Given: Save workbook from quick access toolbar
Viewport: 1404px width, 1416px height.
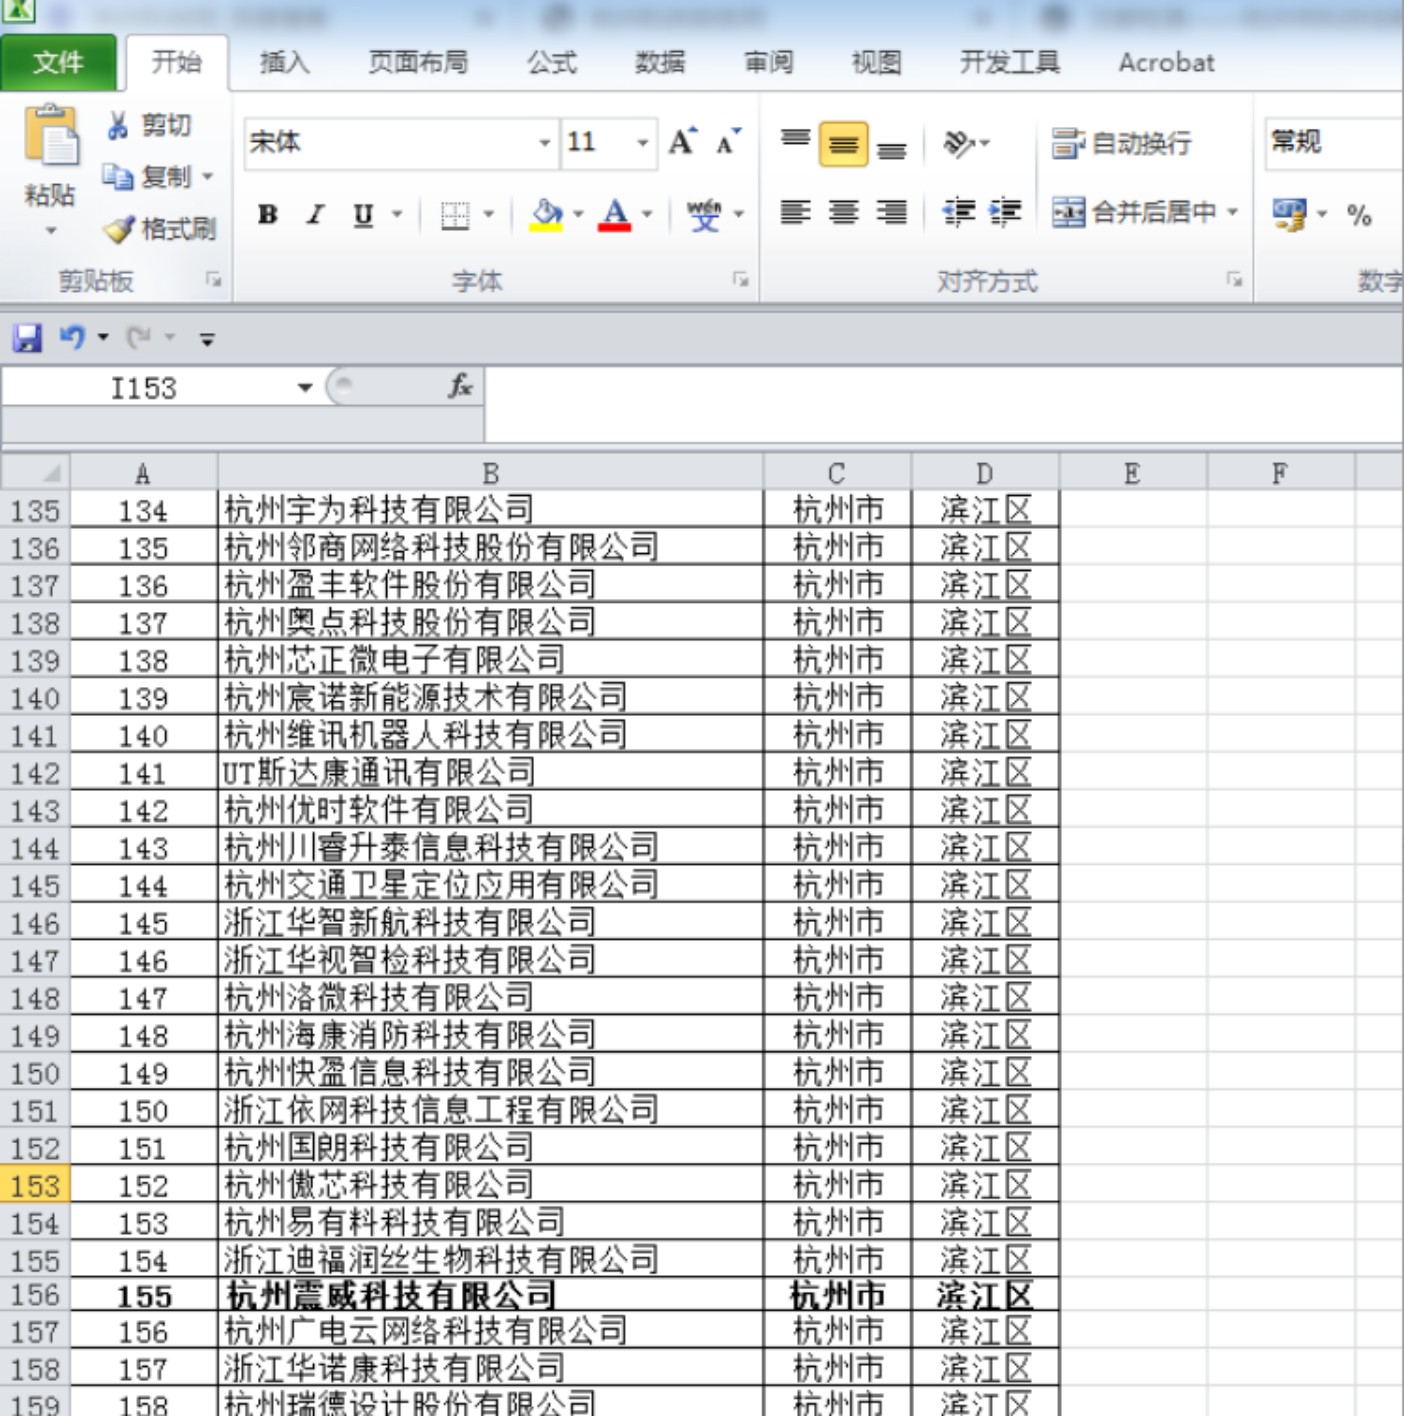Looking at the screenshot, I should click(x=27, y=338).
